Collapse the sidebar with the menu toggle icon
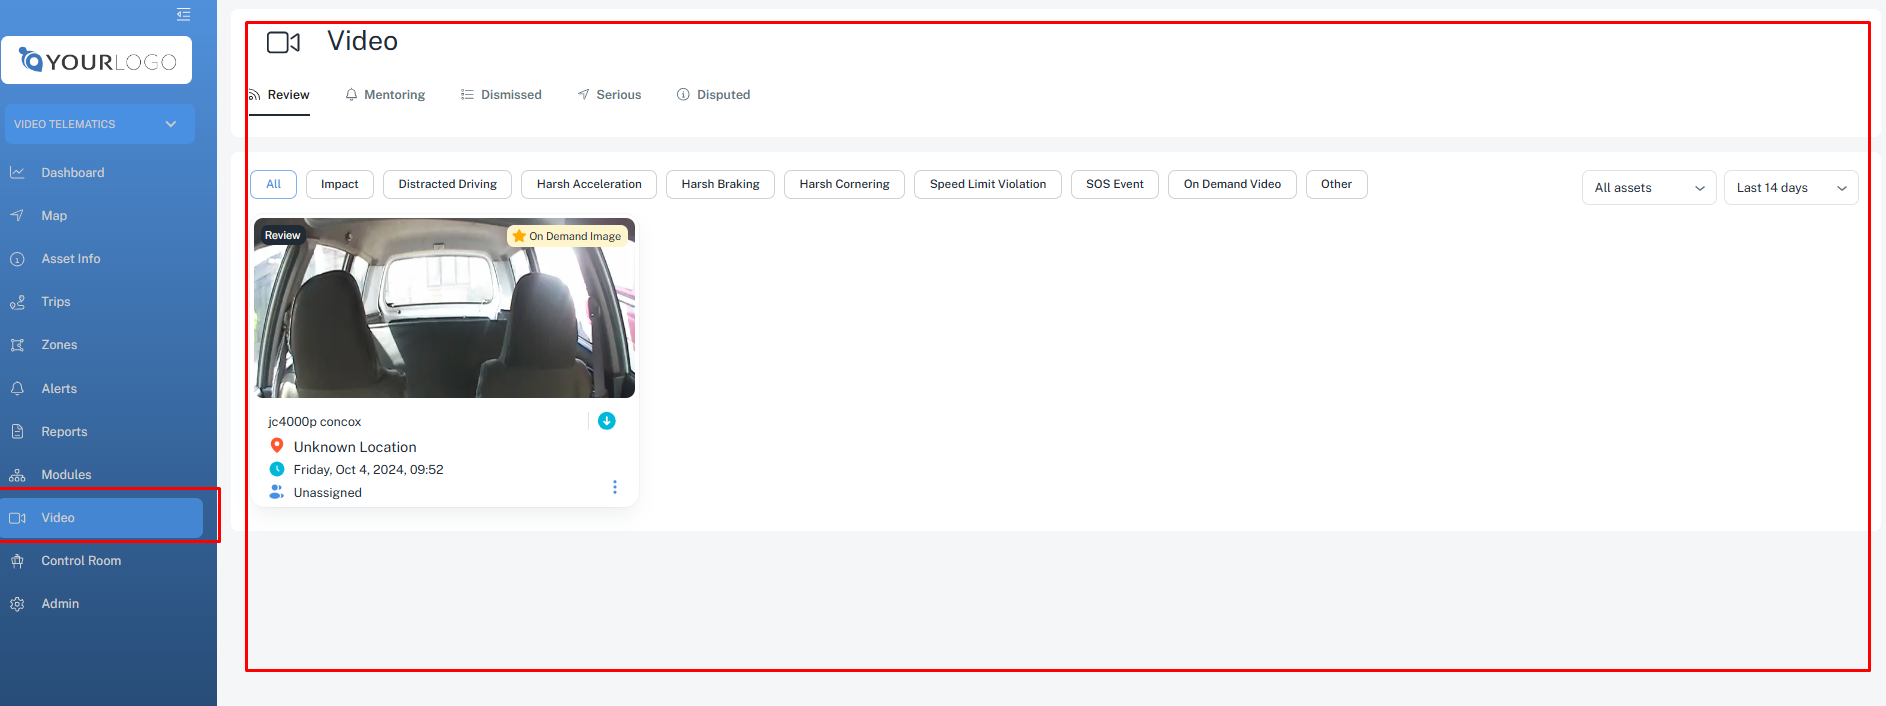Viewport: 1886px width, 706px height. coord(183,14)
